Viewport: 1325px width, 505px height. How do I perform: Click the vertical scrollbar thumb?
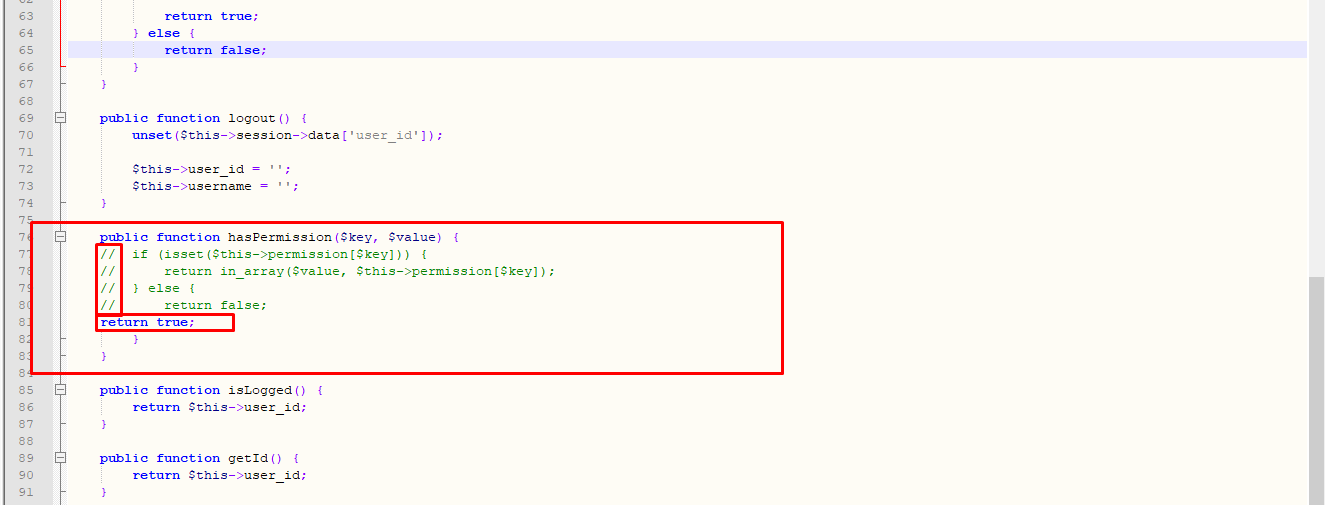pos(1316,390)
